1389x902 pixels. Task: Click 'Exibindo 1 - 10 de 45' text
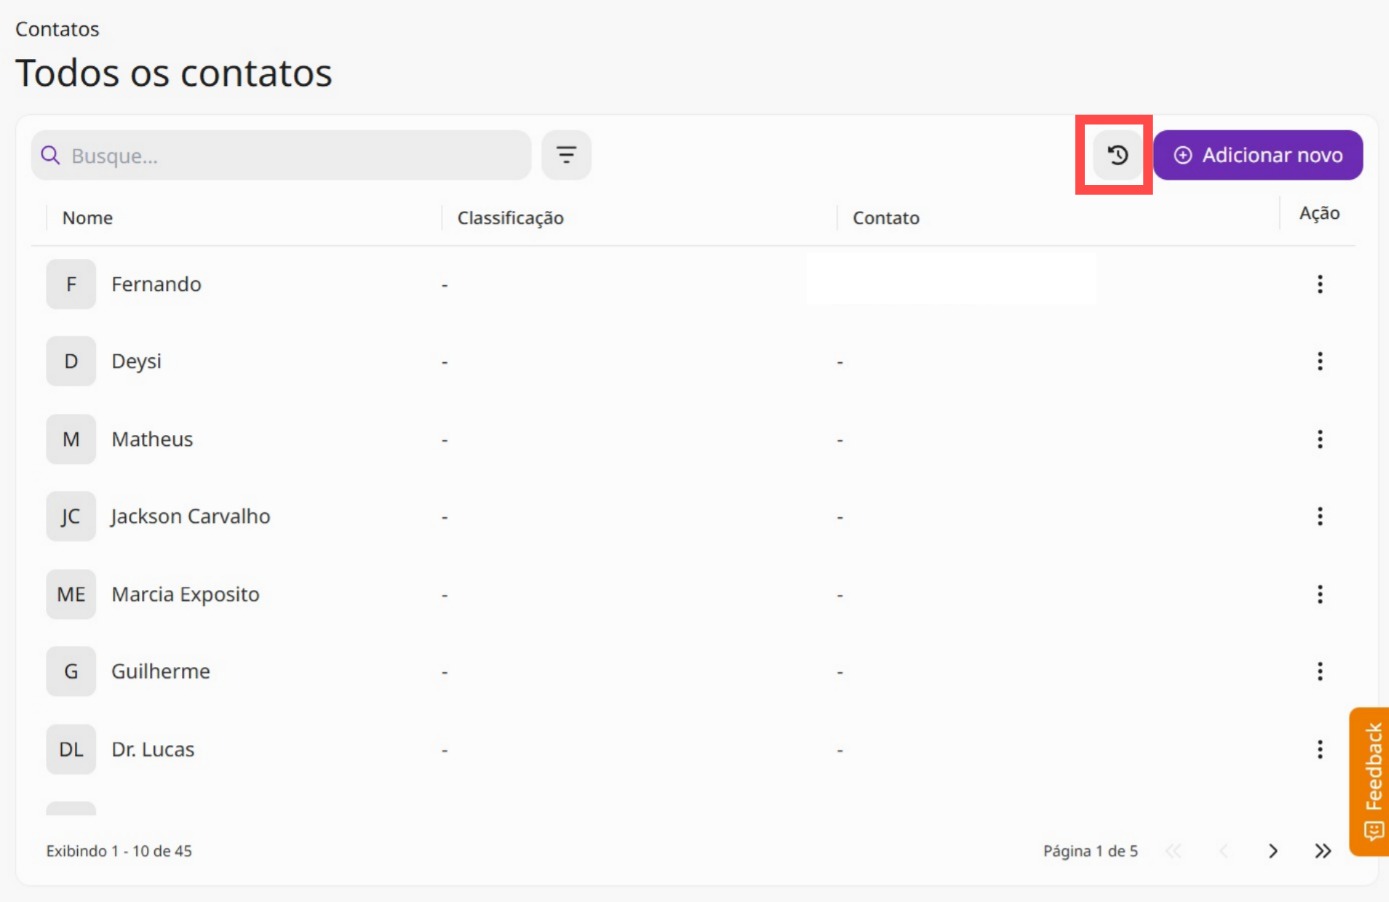pyautogui.click(x=119, y=851)
